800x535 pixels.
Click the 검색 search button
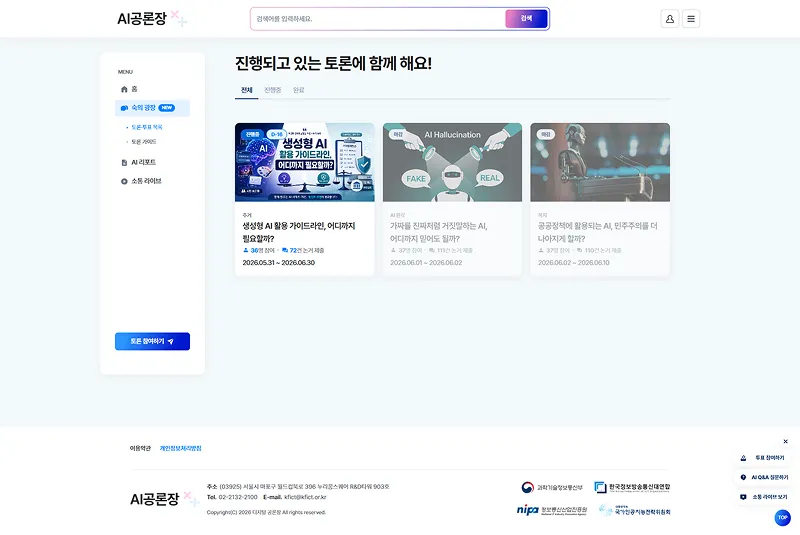(x=526, y=19)
